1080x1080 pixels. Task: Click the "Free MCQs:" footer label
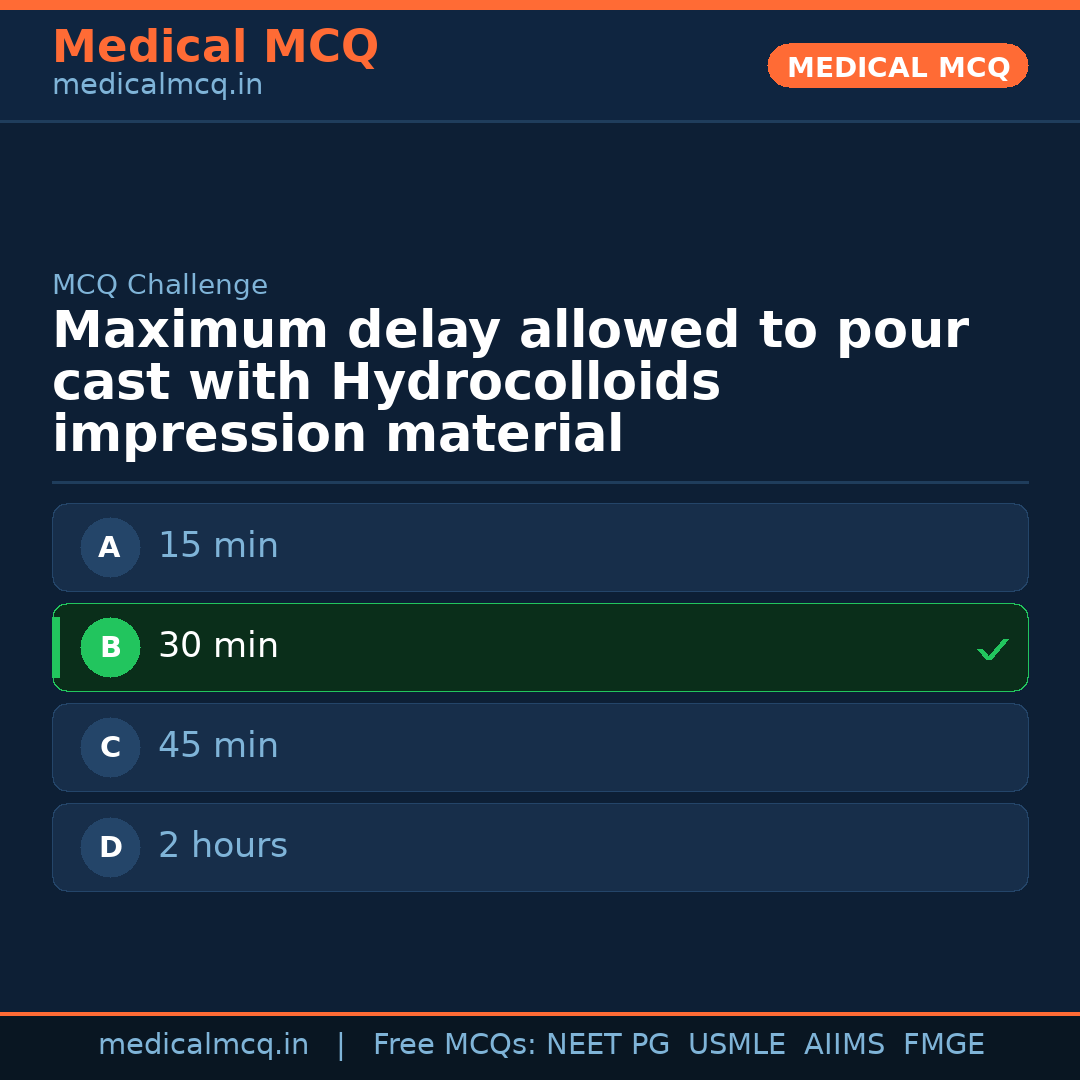(x=455, y=1045)
